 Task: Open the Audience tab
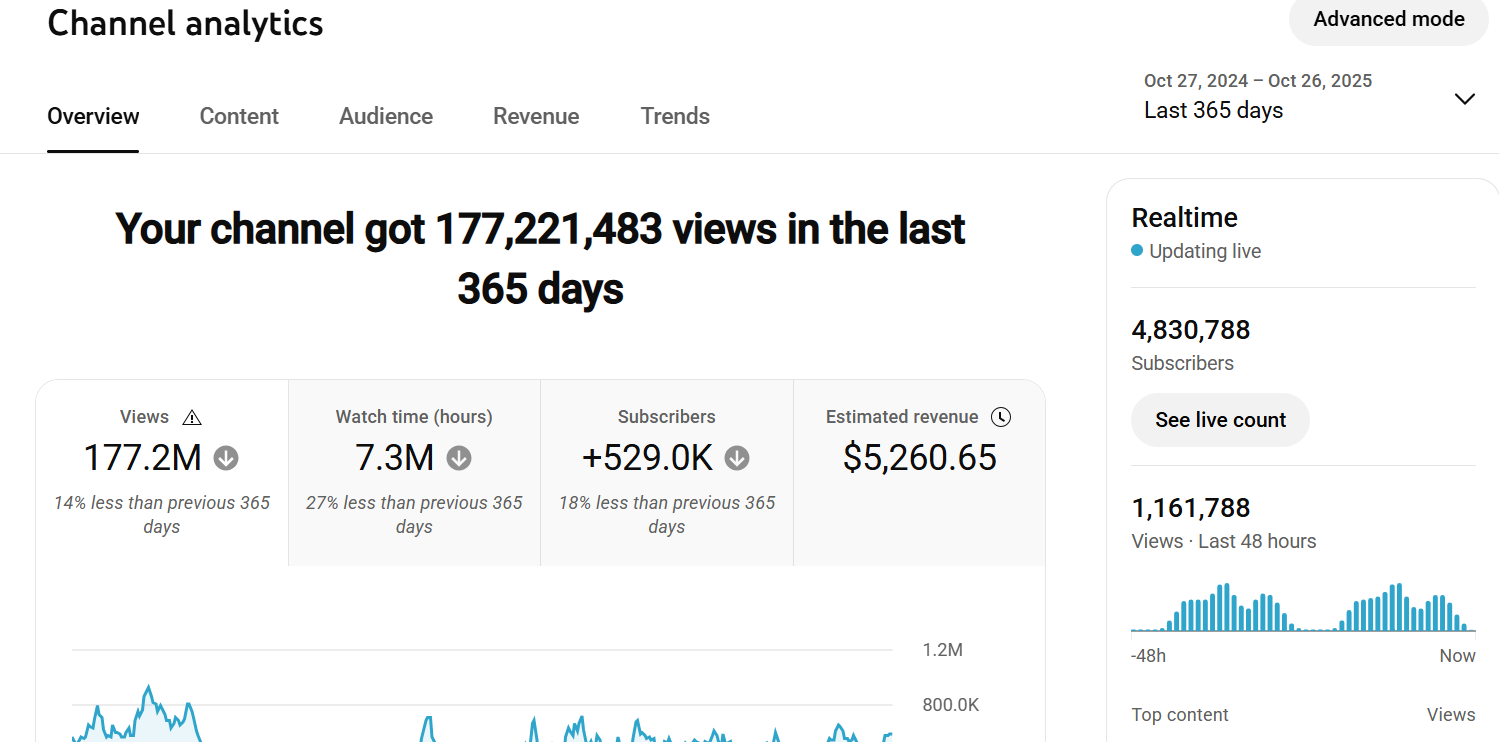[x=386, y=116]
